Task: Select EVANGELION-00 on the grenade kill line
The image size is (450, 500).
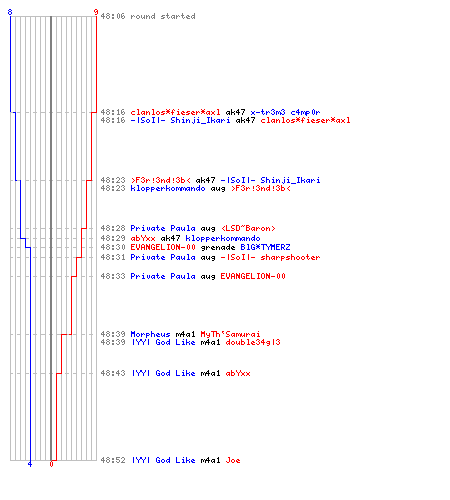Action: click(x=163, y=247)
